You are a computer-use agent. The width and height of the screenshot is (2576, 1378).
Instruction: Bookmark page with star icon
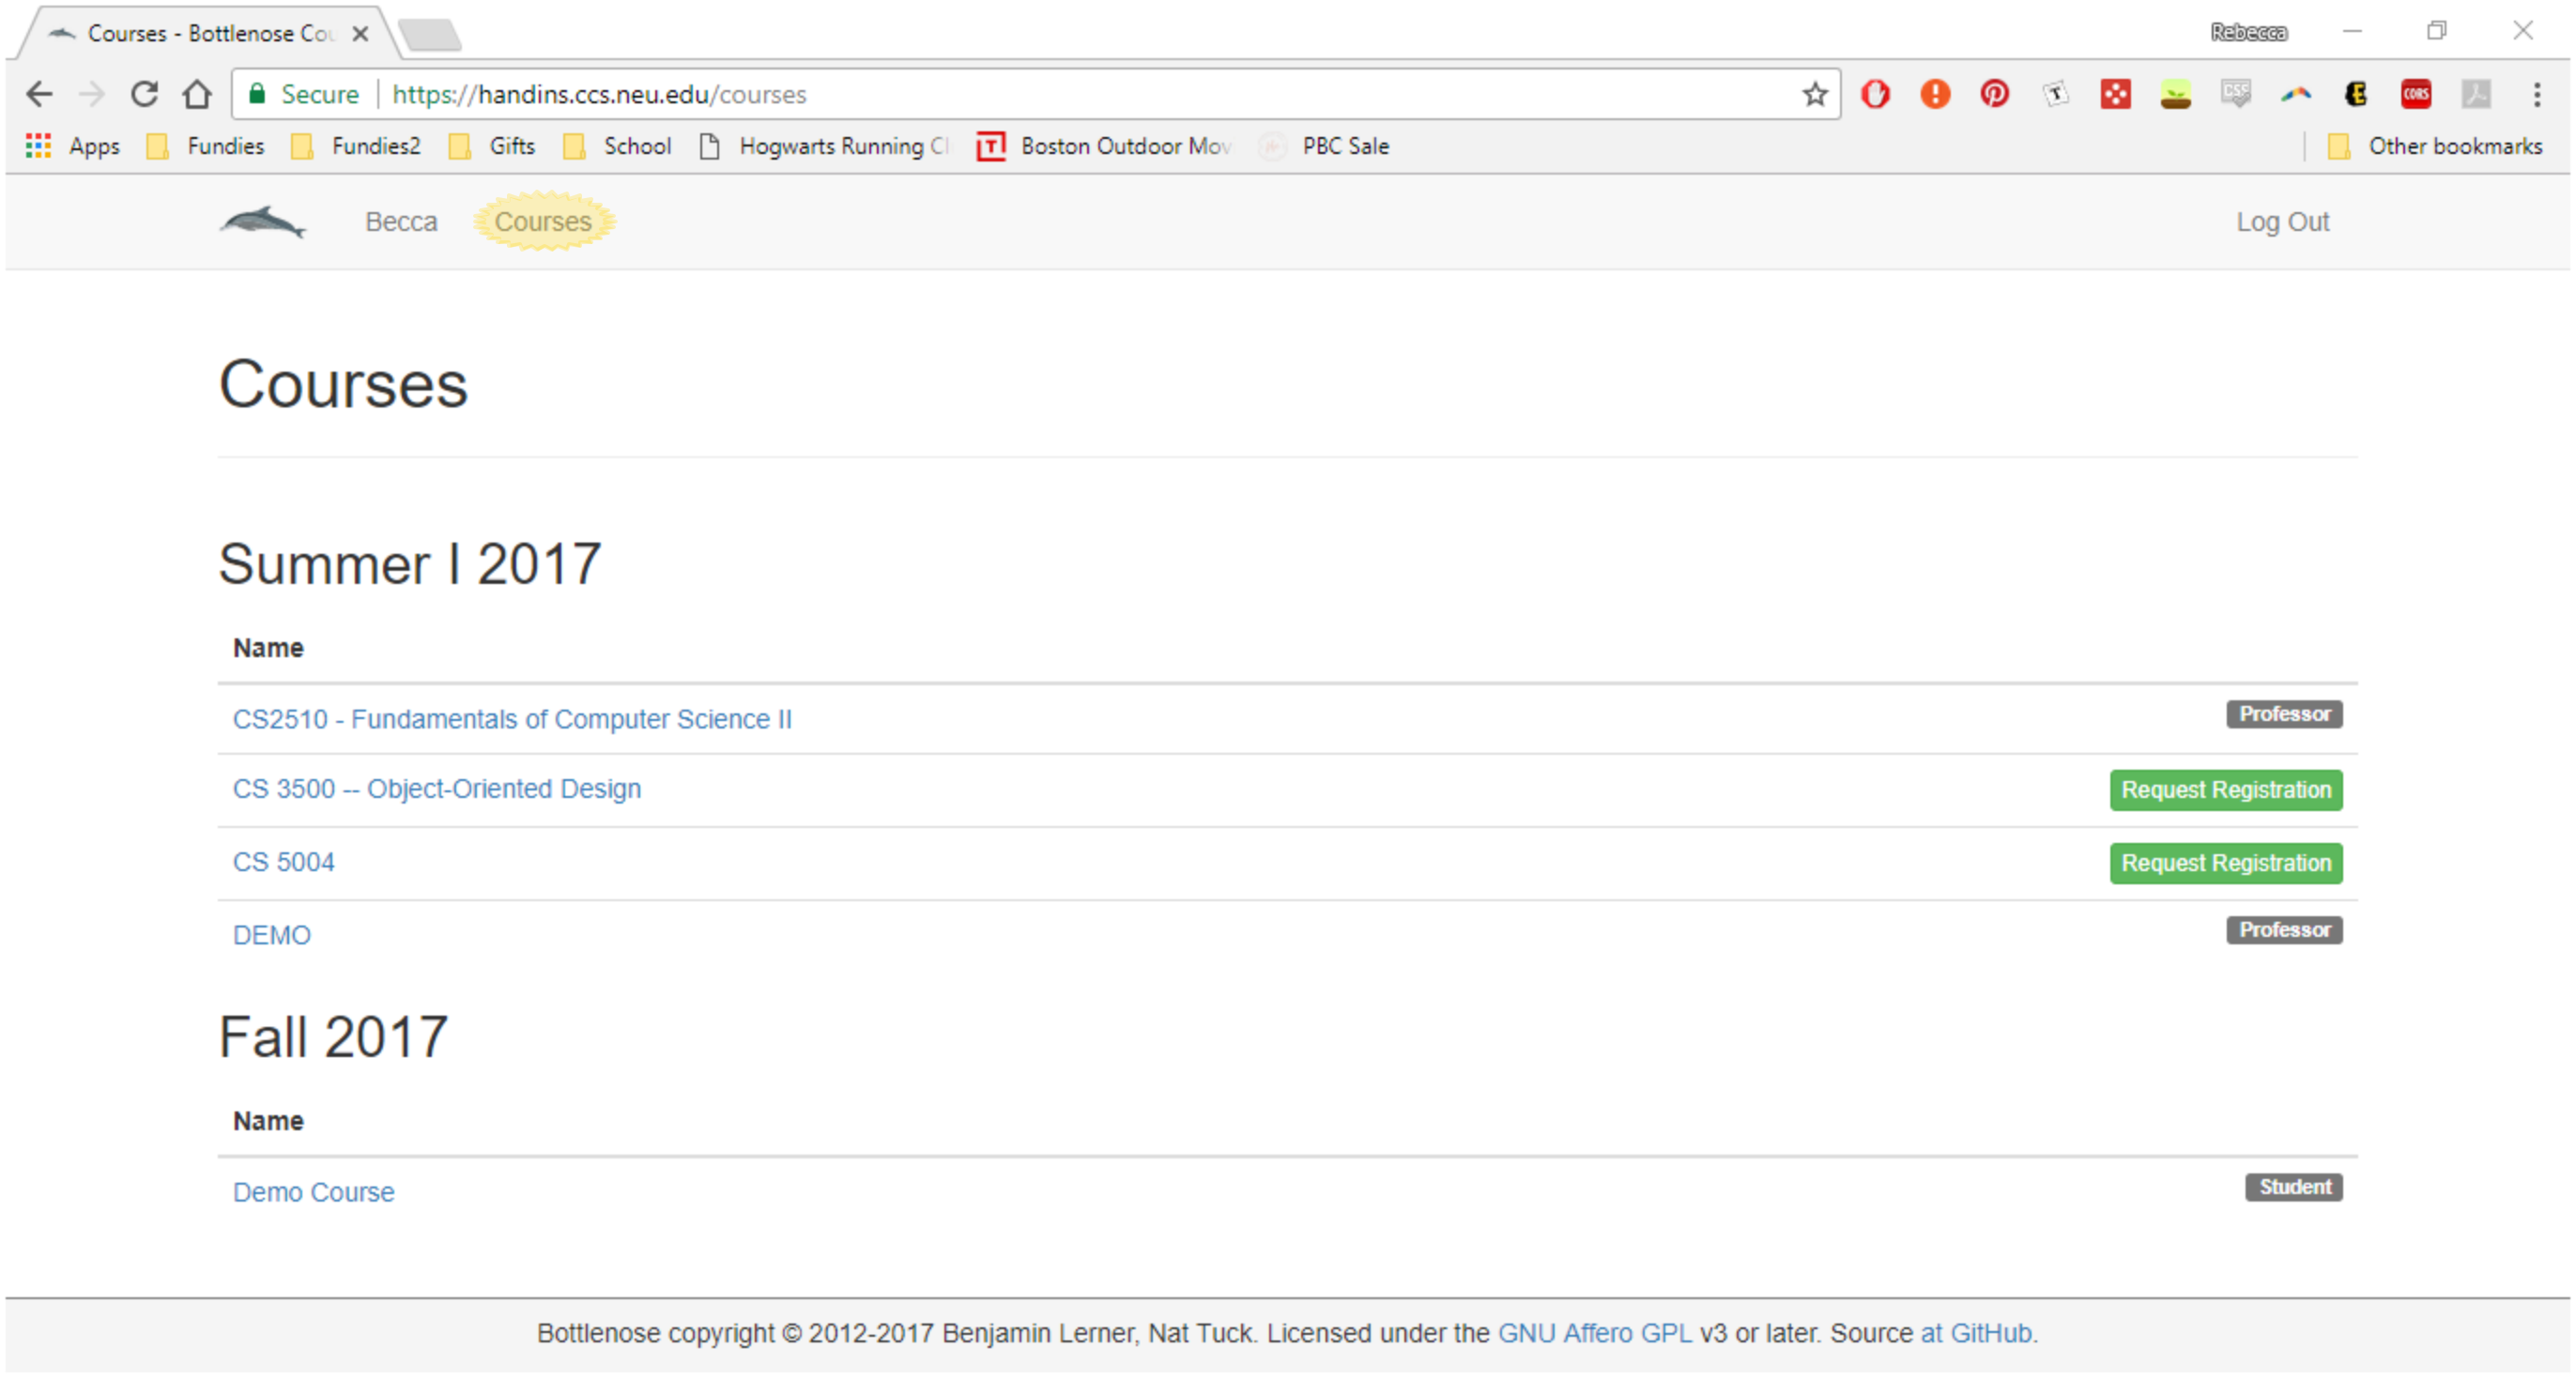(x=1814, y=94)
